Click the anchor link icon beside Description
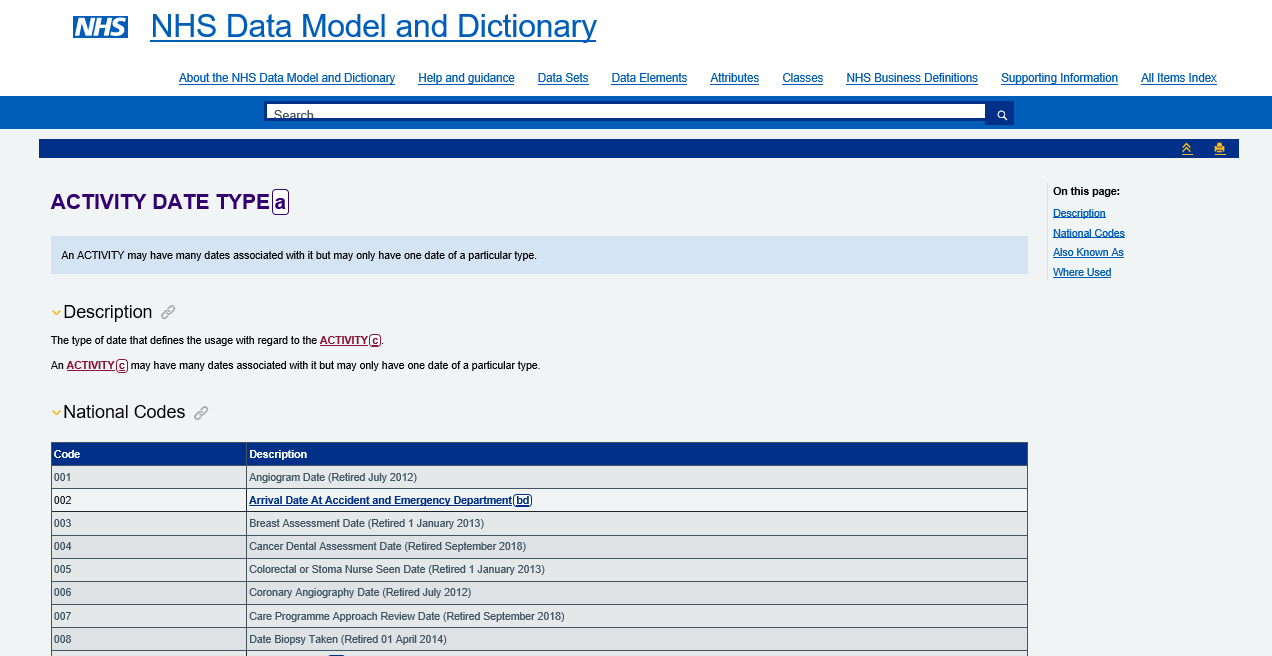Viewport: 1272px width, 656px height. pos(168,312)
